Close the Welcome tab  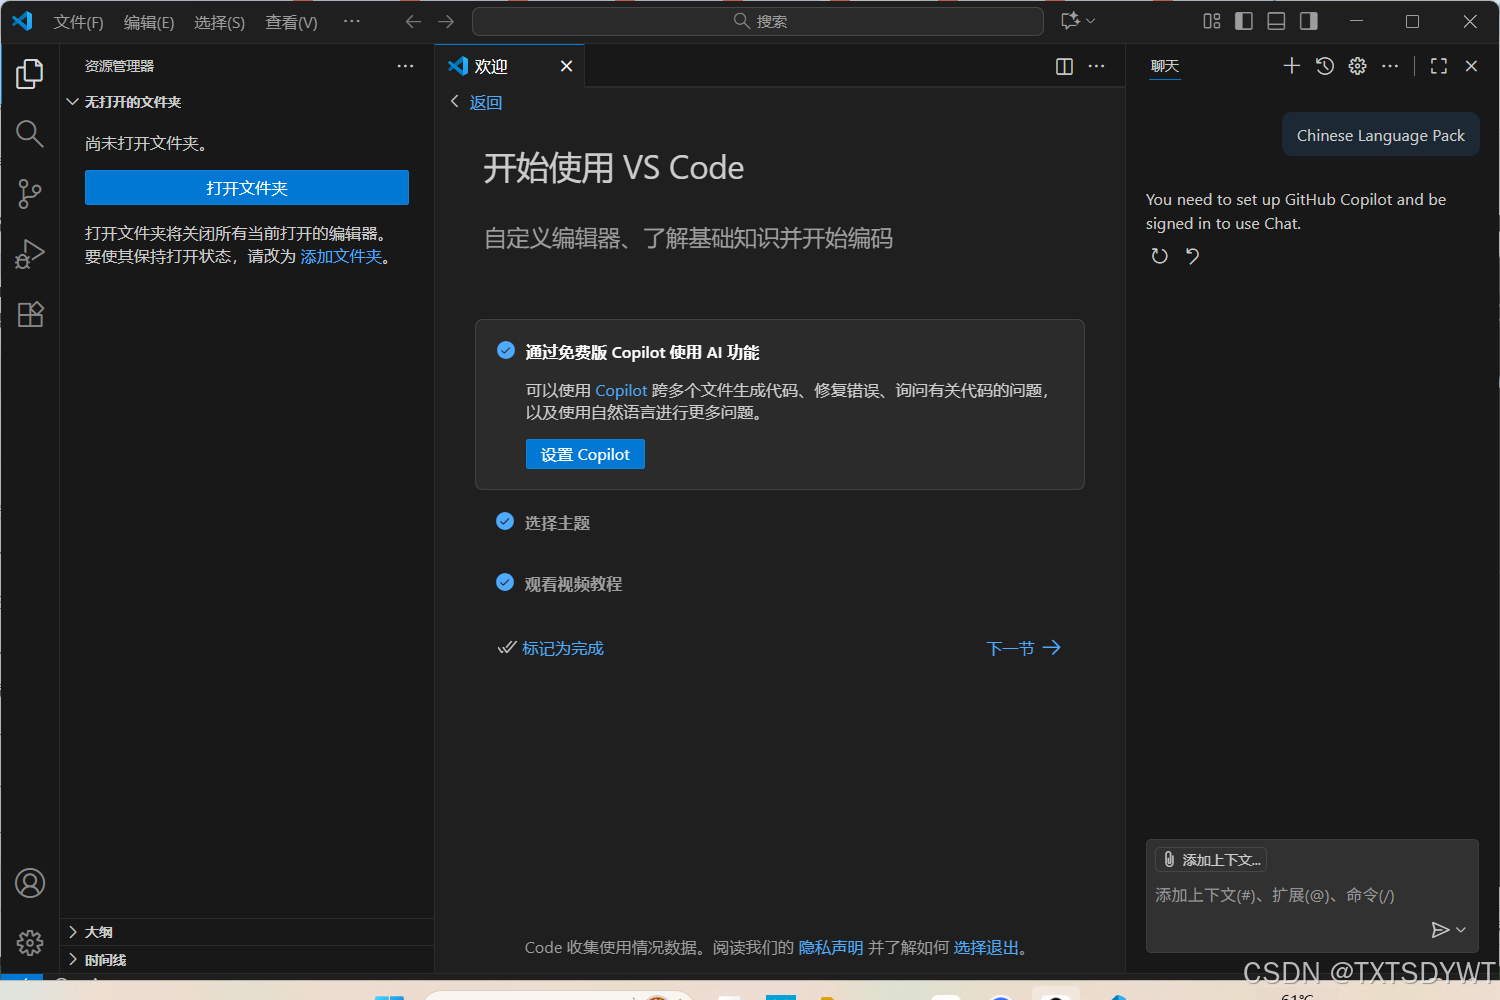click(x=566, y=66)
